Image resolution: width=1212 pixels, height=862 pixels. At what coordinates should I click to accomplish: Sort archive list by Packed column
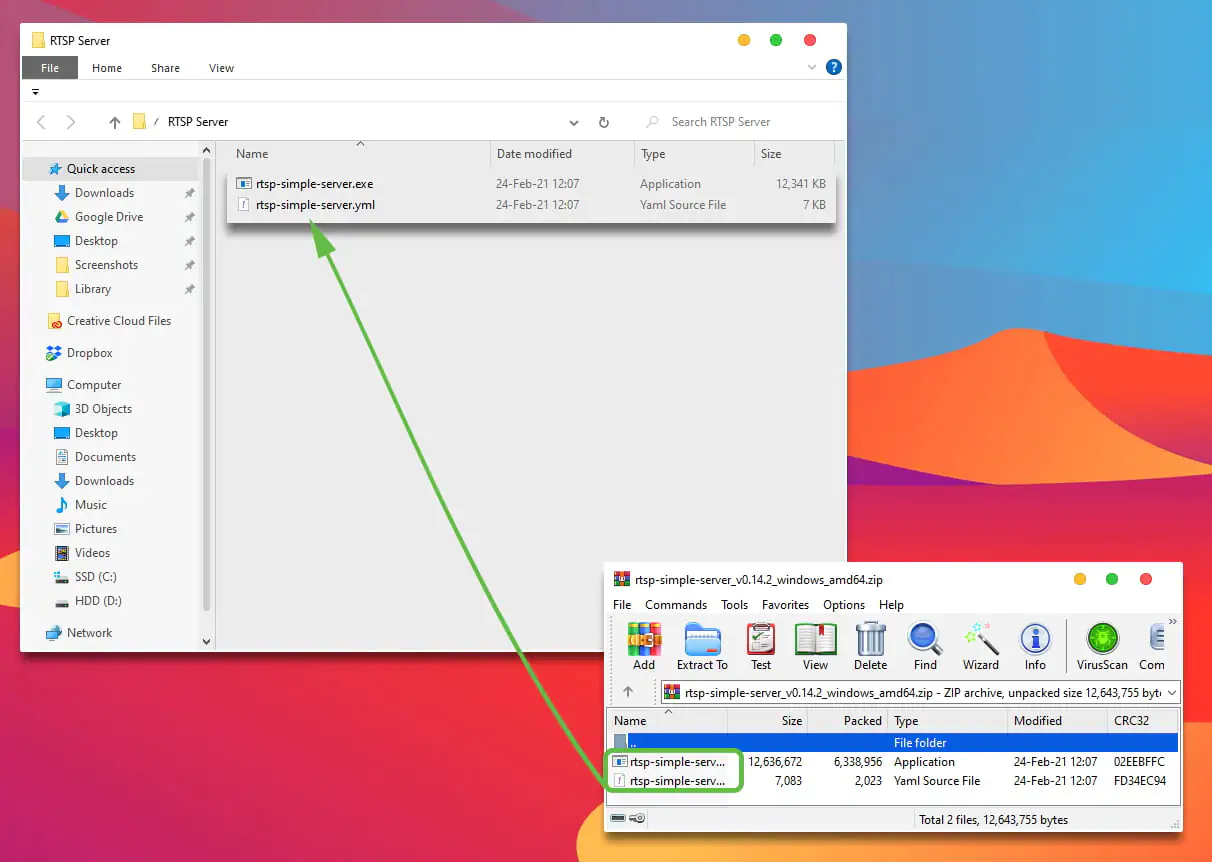pos(862,721)
